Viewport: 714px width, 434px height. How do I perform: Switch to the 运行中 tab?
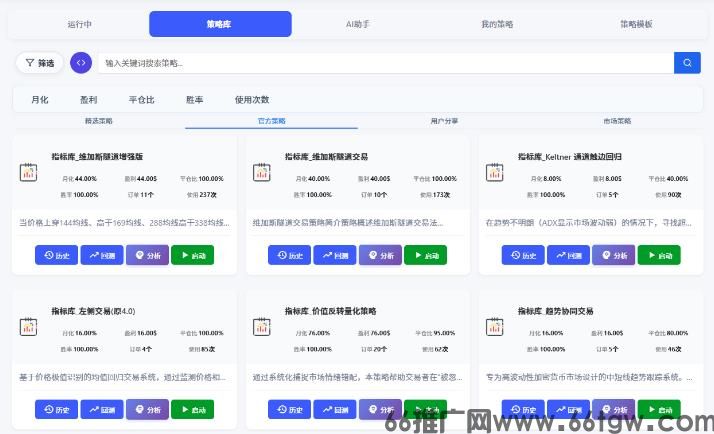pyautogui.click(x=79, y=24)
